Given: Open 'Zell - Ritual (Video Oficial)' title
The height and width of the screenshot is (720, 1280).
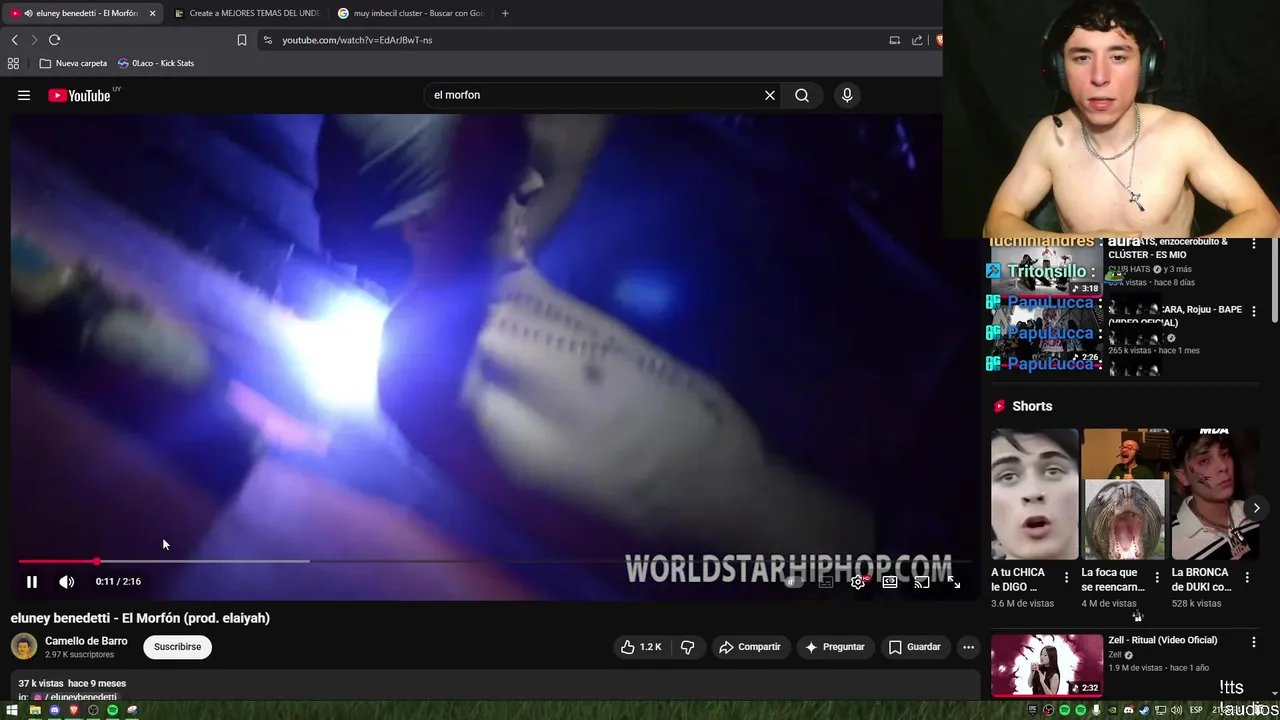Looking at the screenshot, I should pos(1163,640).
